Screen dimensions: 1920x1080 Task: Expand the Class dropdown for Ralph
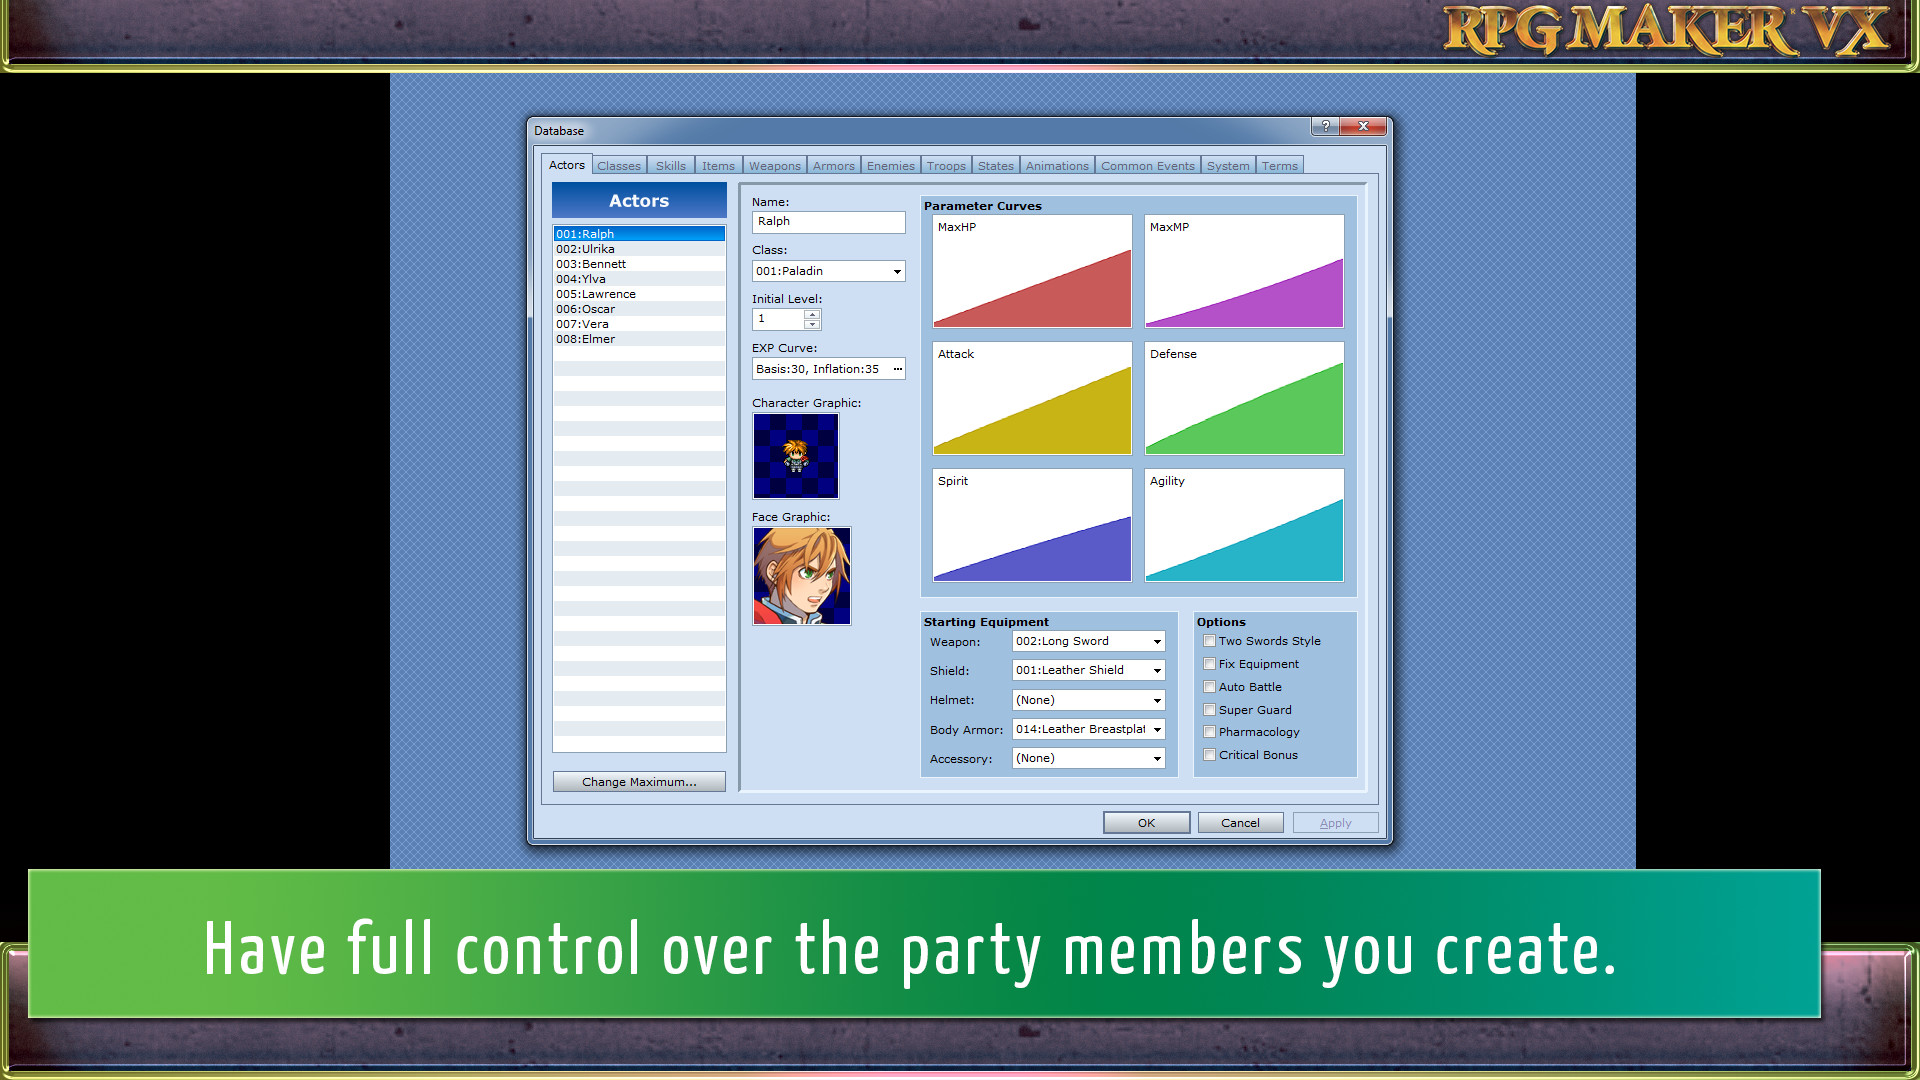coord(897,270)
